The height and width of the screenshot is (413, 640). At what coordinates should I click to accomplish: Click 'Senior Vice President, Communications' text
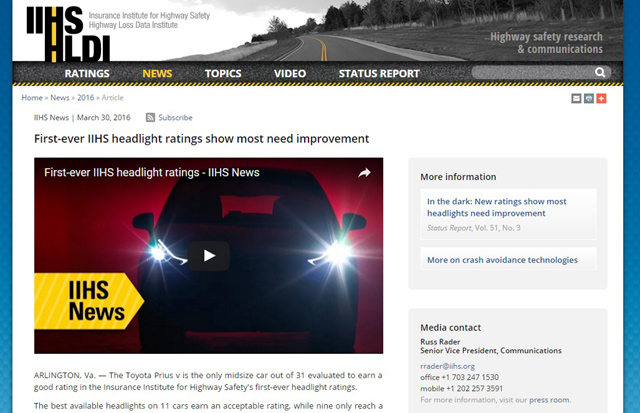491,351
